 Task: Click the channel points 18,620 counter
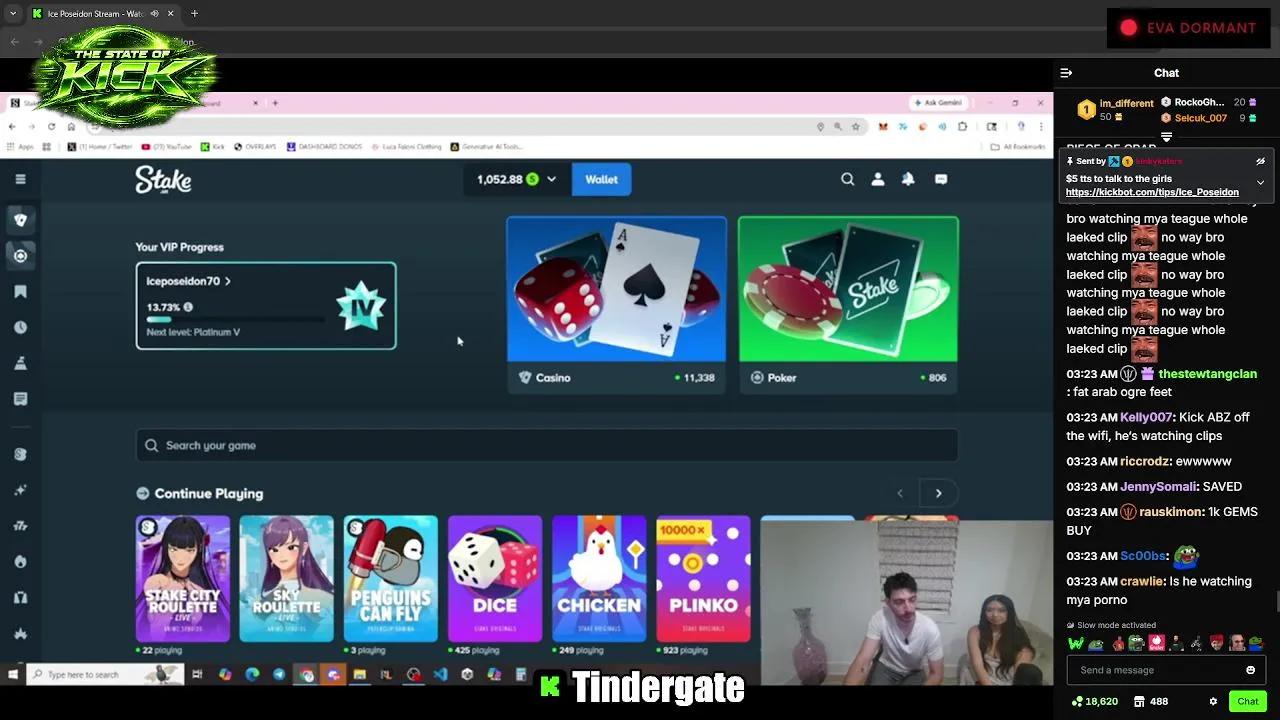click(x=1094, y=702)
